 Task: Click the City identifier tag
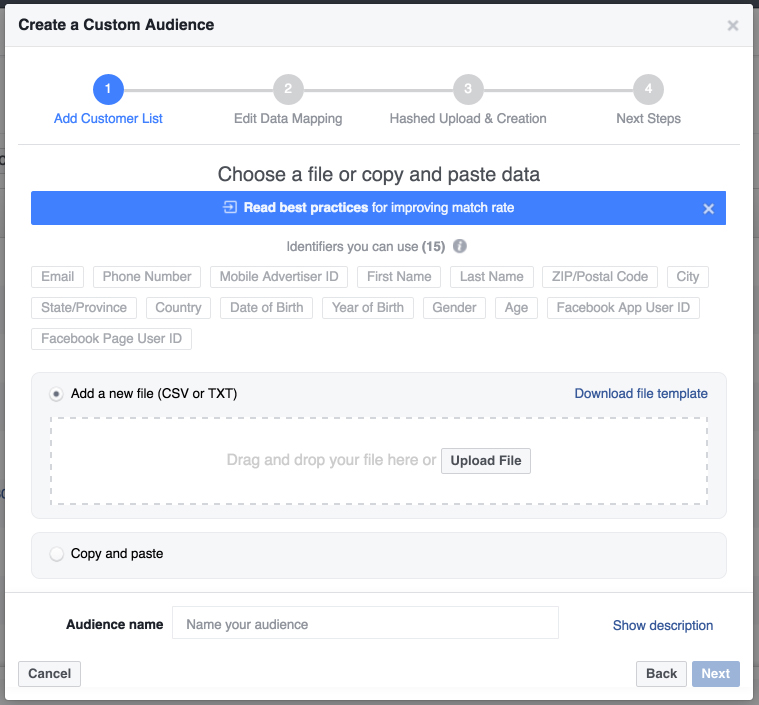tap(688, 276)
